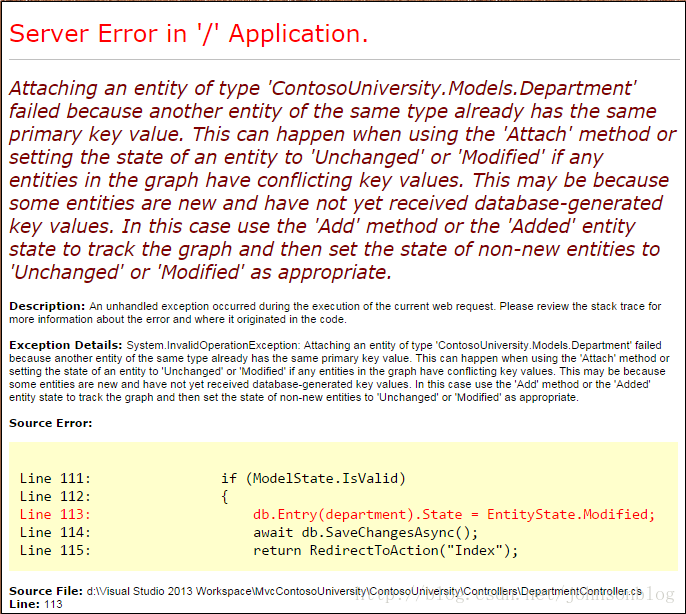The height and width of the screenshot is (614, 686).
Task: Click 'await db.SaveChangesAsync();' code
Action: [x=365, y=533]
